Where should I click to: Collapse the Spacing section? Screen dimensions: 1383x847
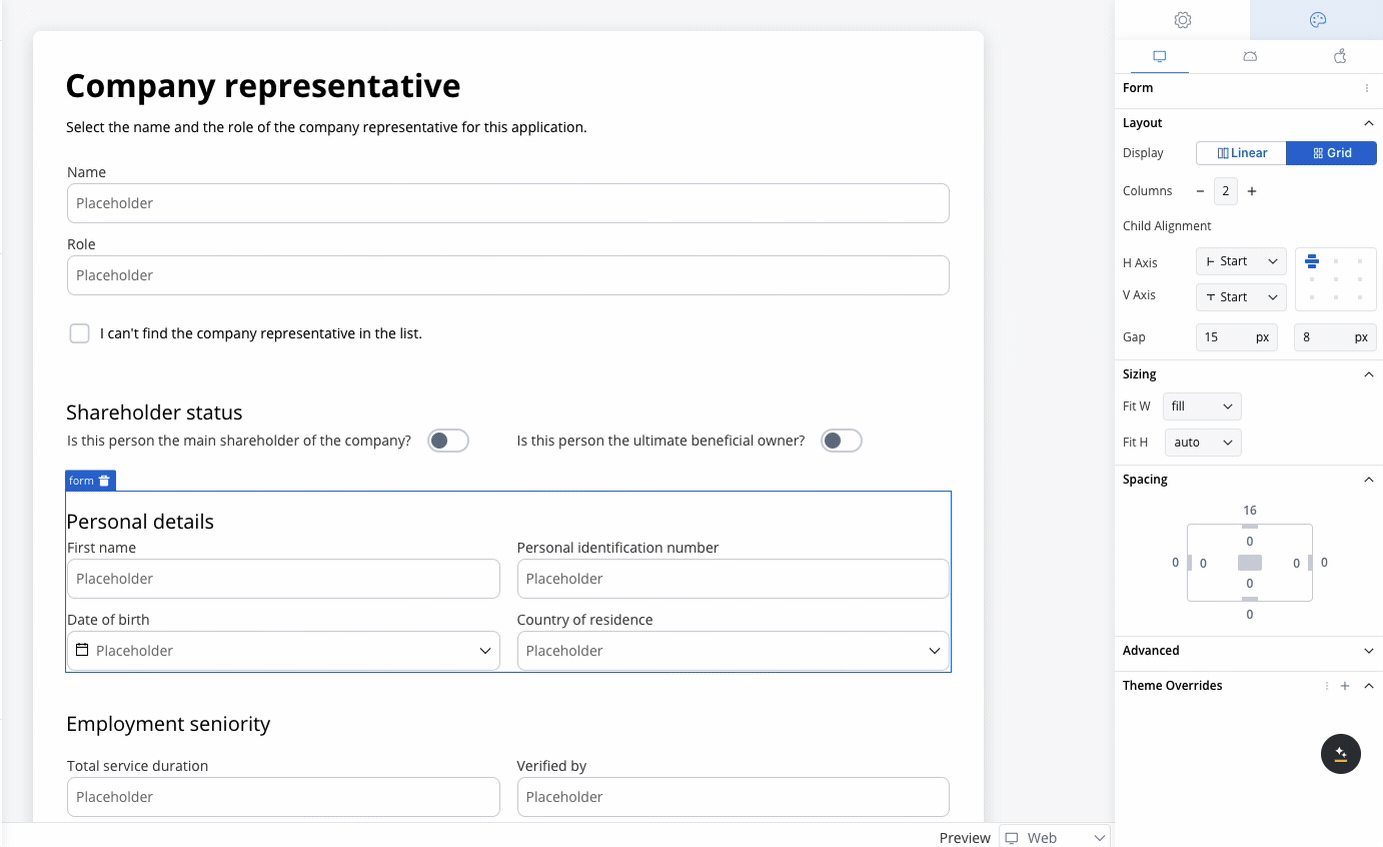tap(1369, 480)
